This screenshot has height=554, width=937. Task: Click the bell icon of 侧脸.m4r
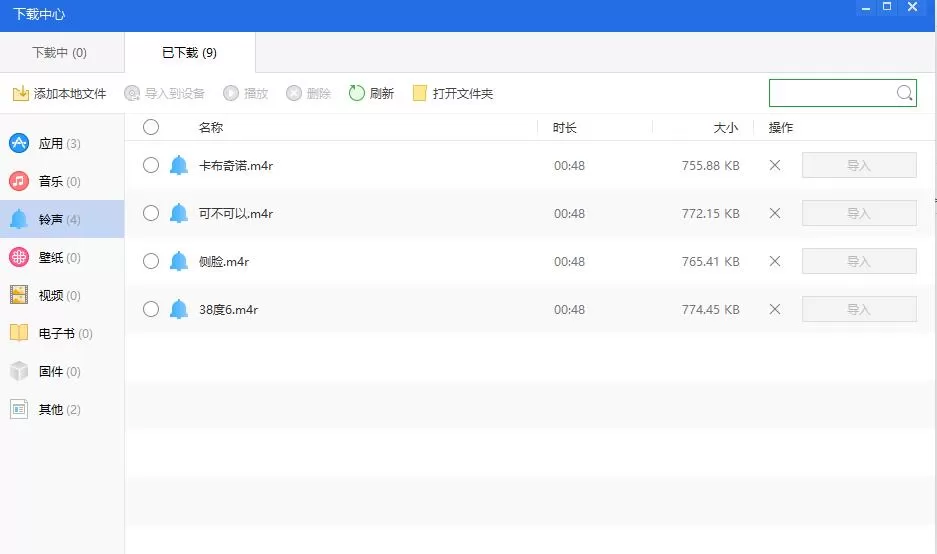tap(179, 261)
